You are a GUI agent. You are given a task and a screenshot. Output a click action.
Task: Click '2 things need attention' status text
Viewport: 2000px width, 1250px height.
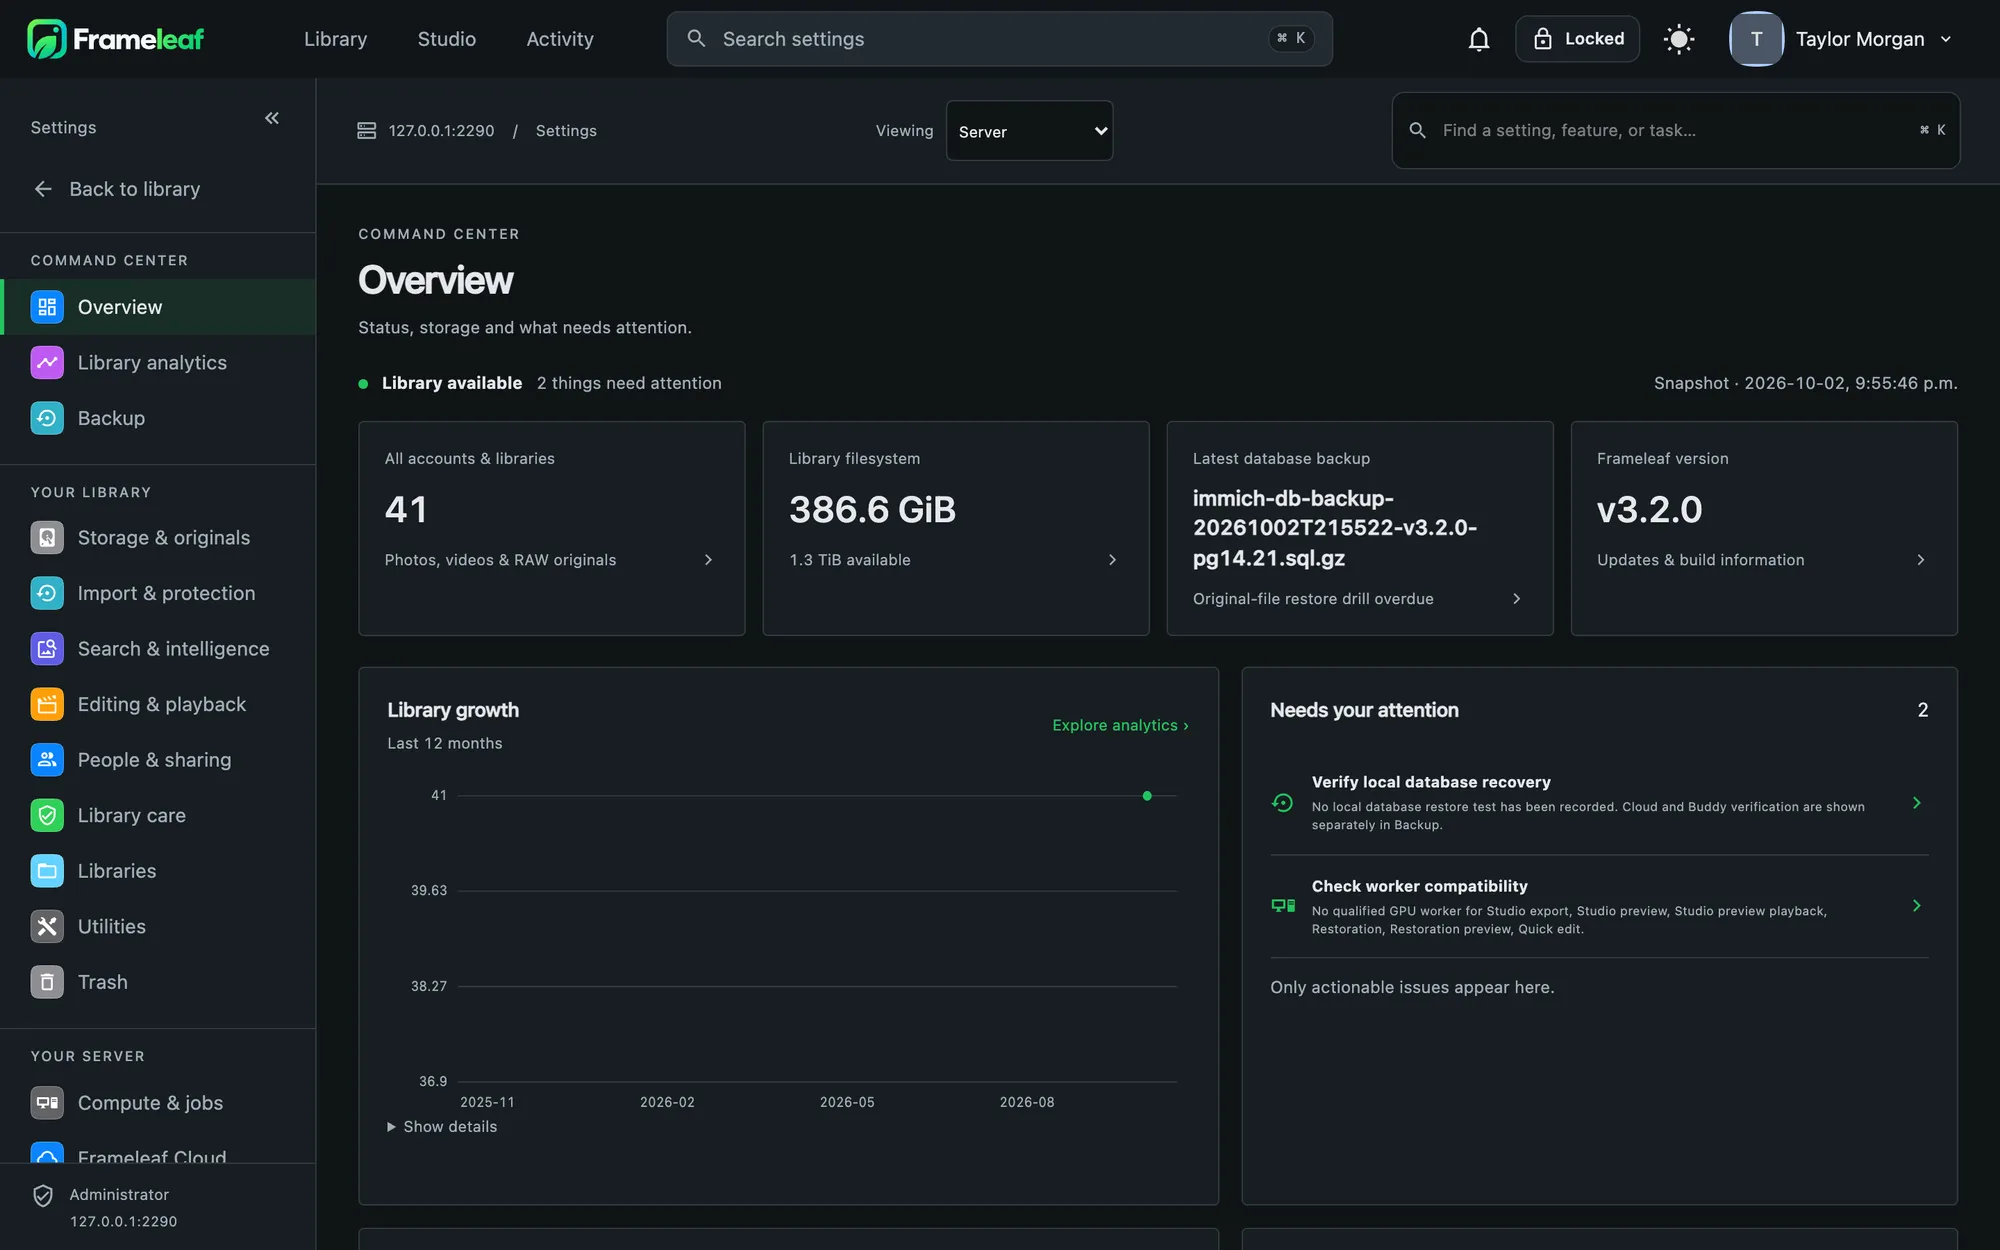point(629,383)
